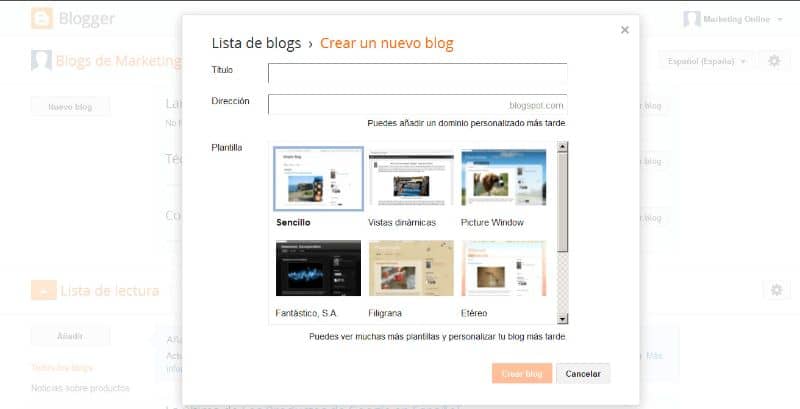The image size is (800, 409).
Task: Click the Fantástico, S.A. template label
Action: [307, 313]
